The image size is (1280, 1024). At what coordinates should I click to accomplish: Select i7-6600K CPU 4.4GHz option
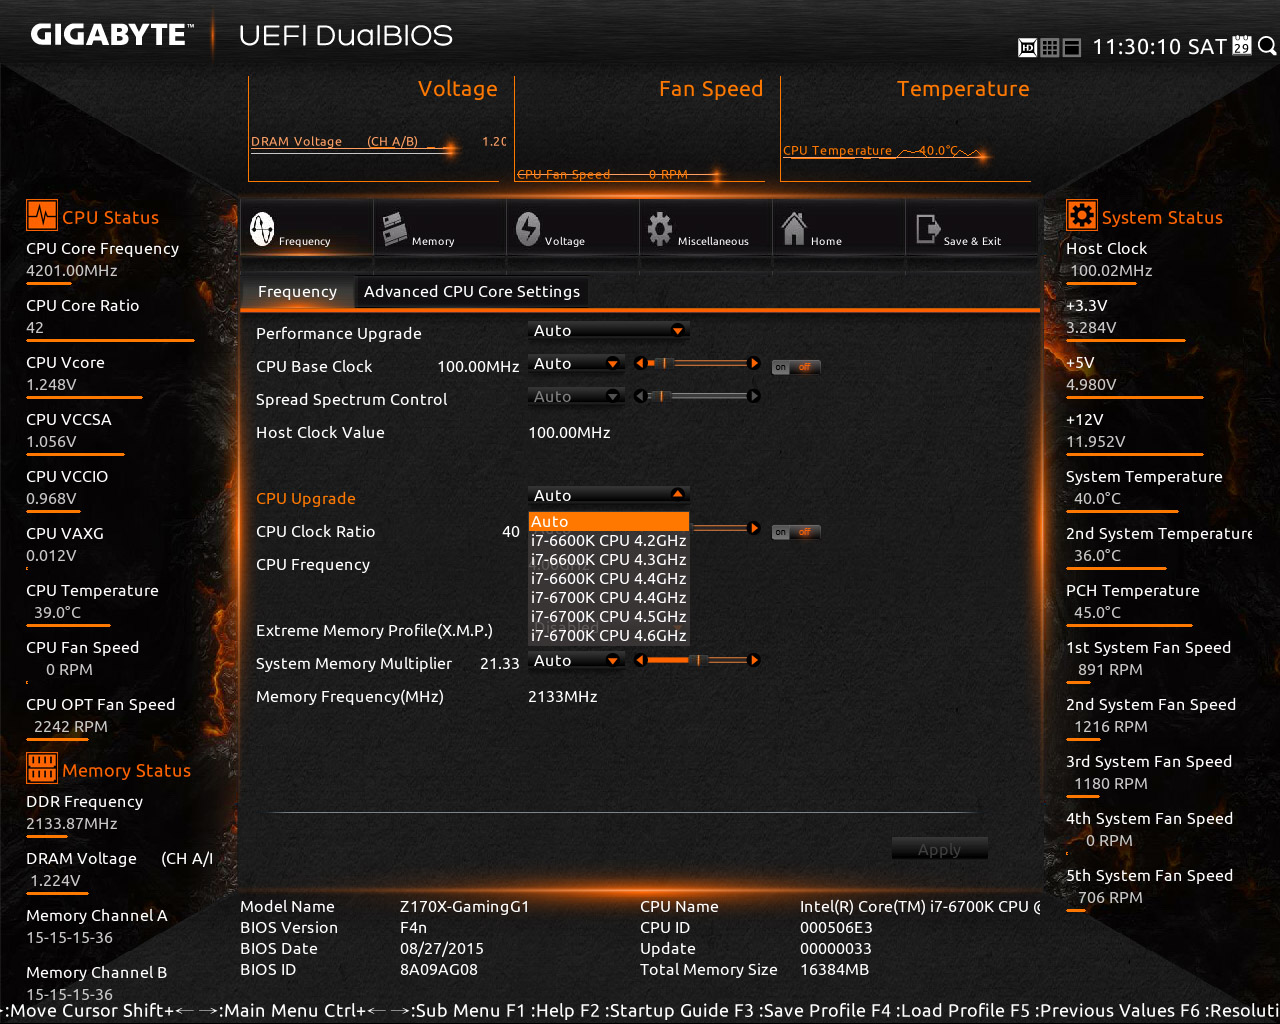[x=608, y=578]
